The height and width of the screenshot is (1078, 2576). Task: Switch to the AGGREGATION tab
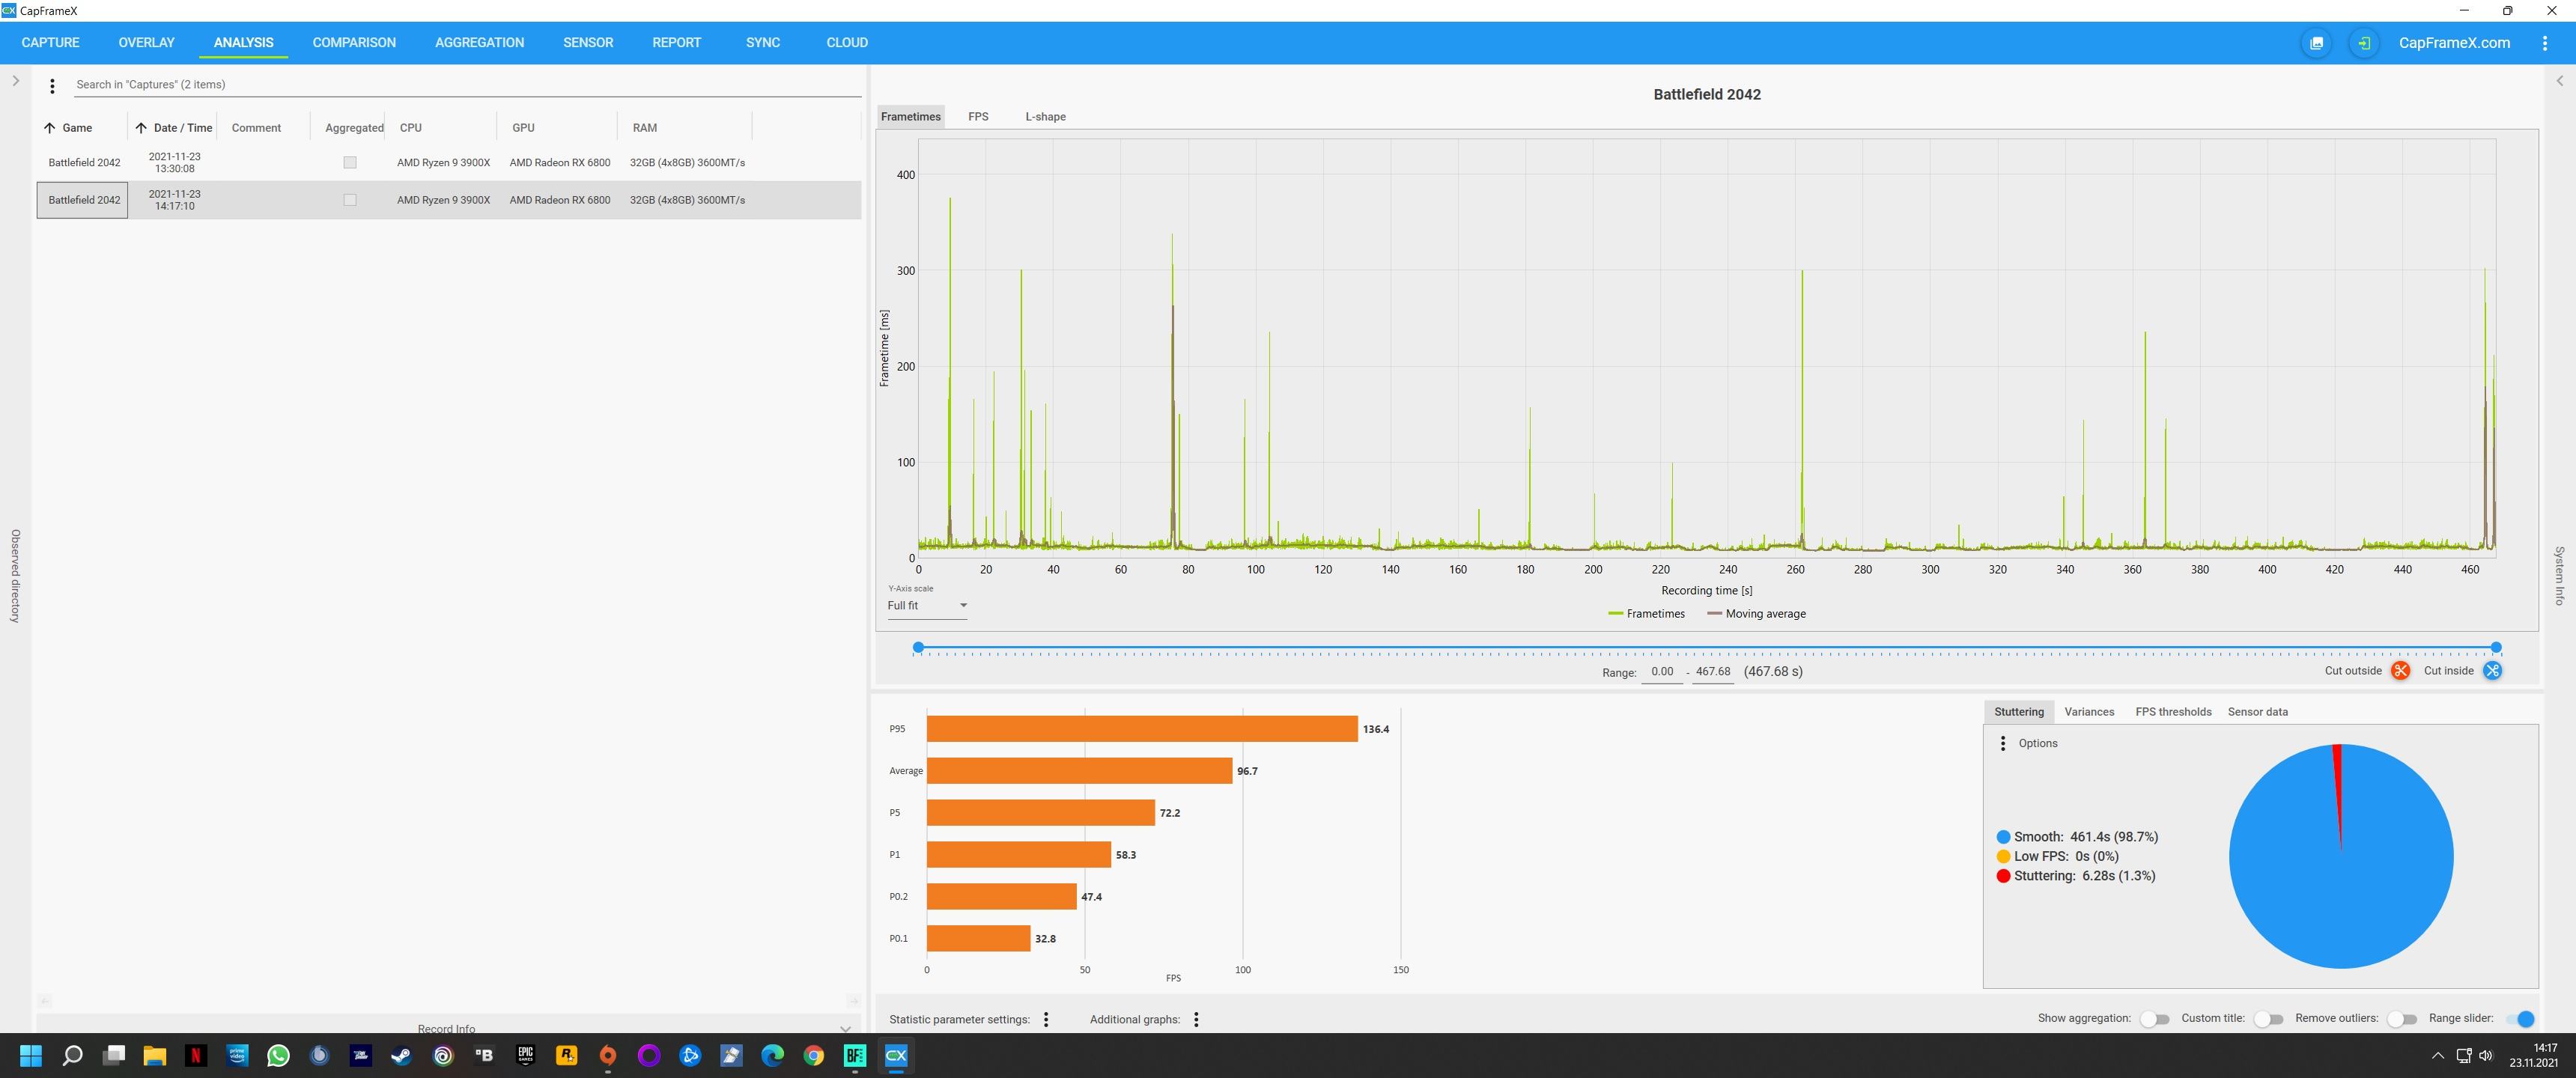479,43
